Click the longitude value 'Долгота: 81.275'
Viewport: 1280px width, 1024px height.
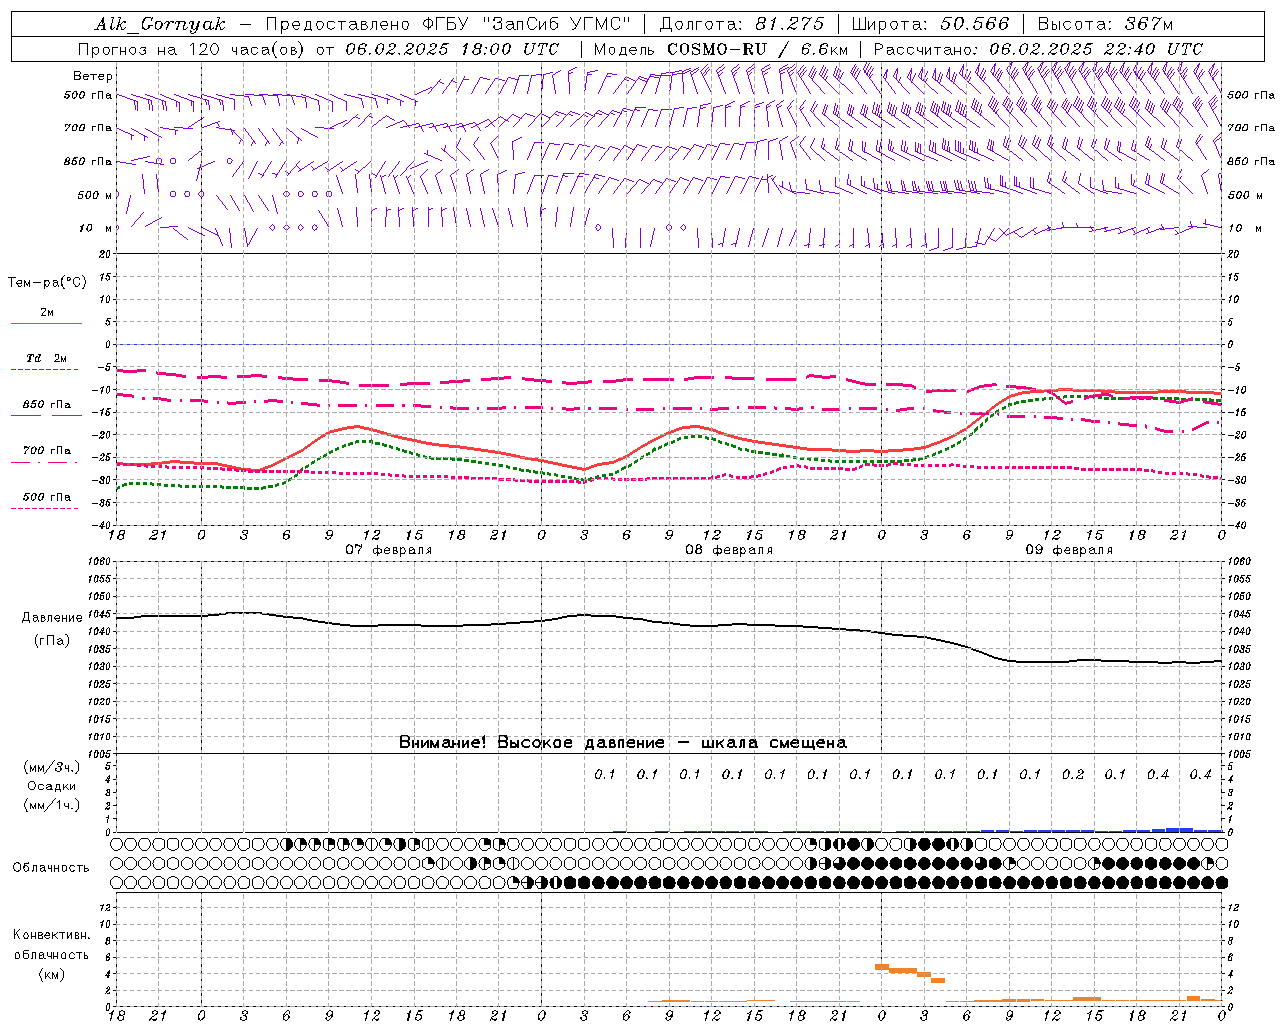tap(742, 24)
